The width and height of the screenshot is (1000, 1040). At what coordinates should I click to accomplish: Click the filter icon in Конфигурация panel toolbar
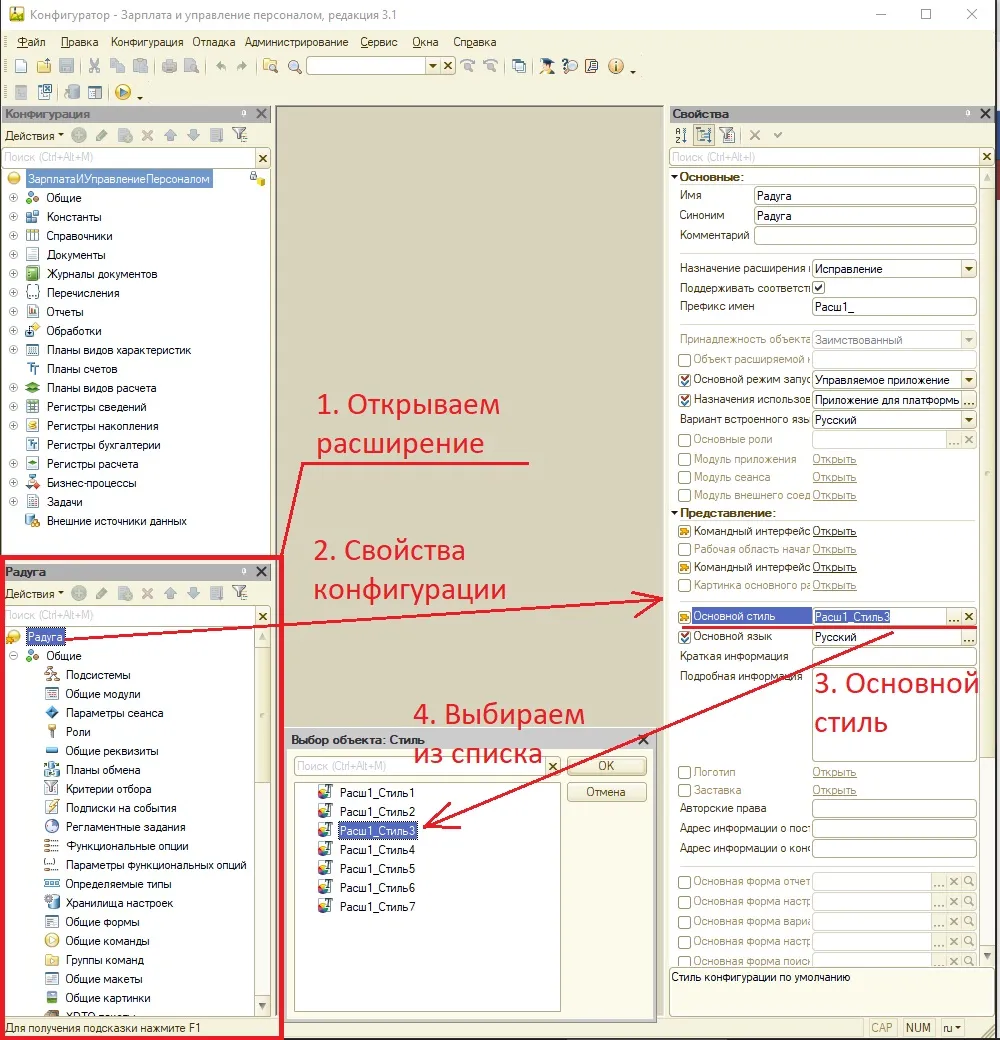[239, 135]
